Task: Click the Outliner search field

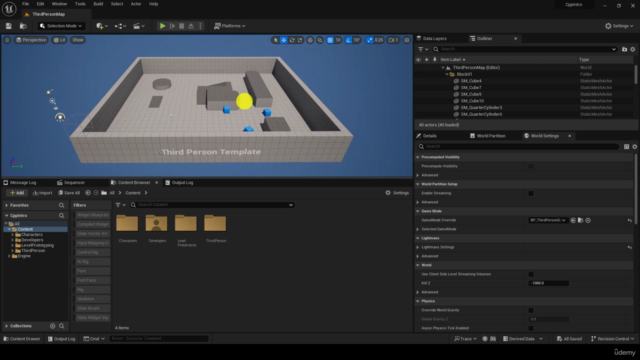Action: [524, 49]
